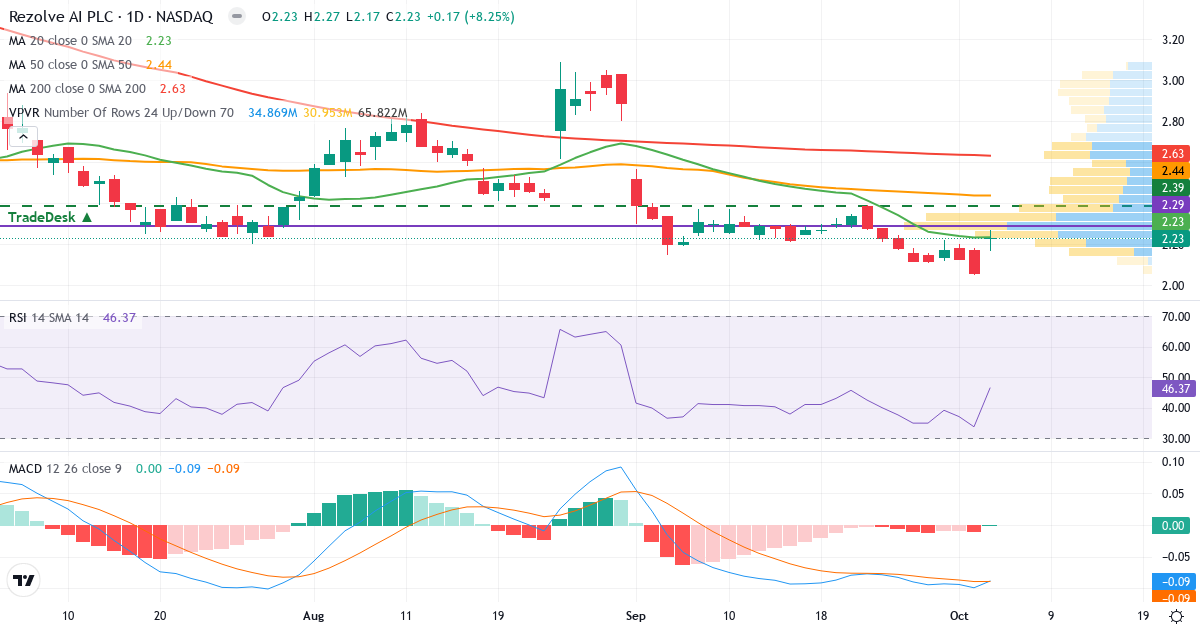
Task: Click the 0.10 MACD scale value
Action: (x=1171, y=461)
